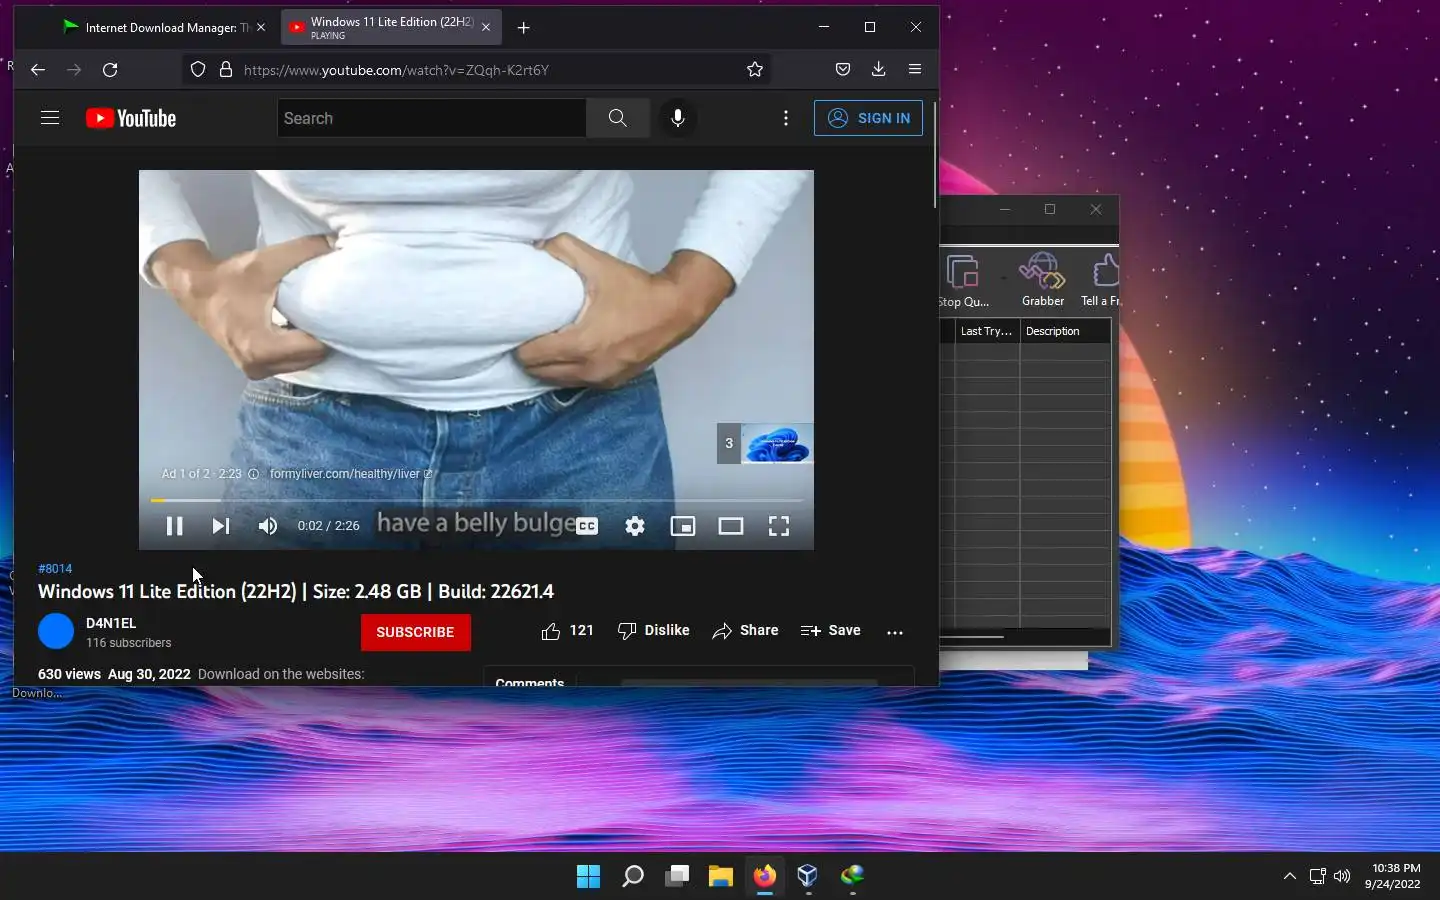
Task: Show hidden system tray icons
Action: (x=1290, y=876)
